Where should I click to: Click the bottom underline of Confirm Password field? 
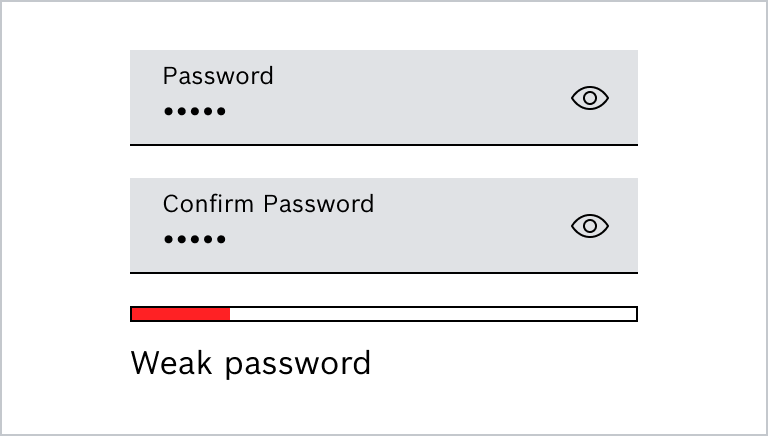383,272
